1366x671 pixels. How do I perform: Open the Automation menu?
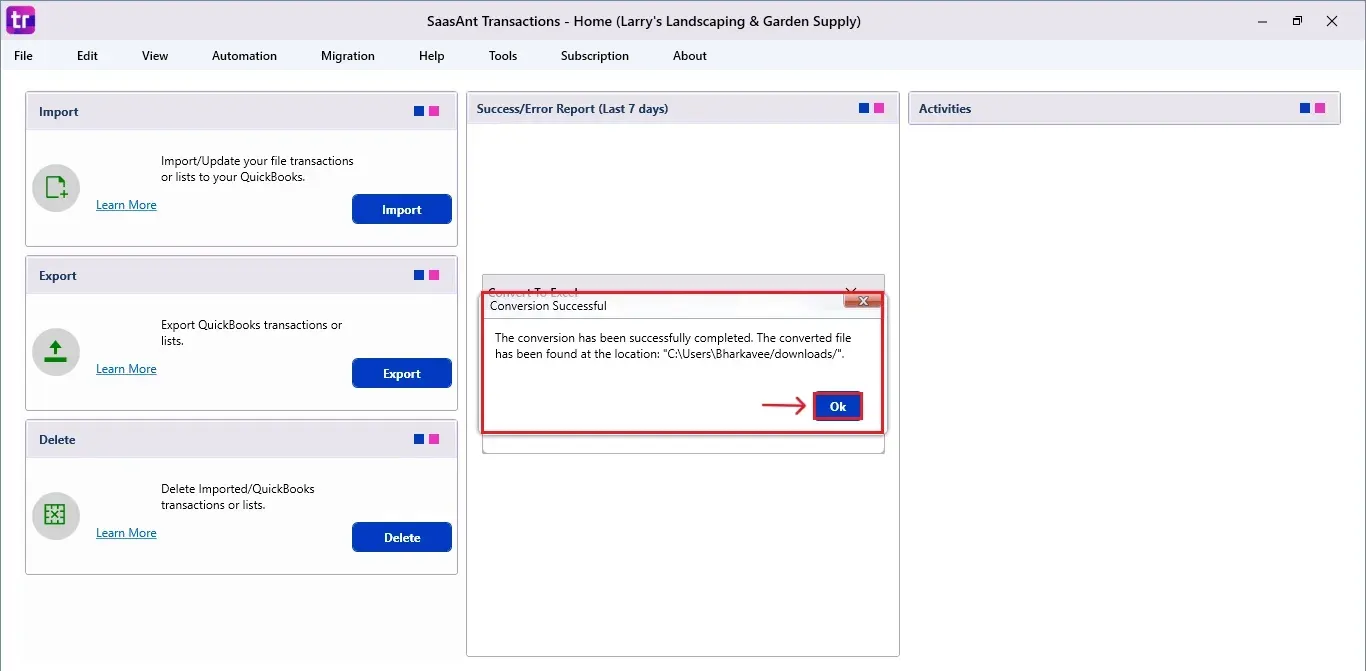(x=244, y=56)
